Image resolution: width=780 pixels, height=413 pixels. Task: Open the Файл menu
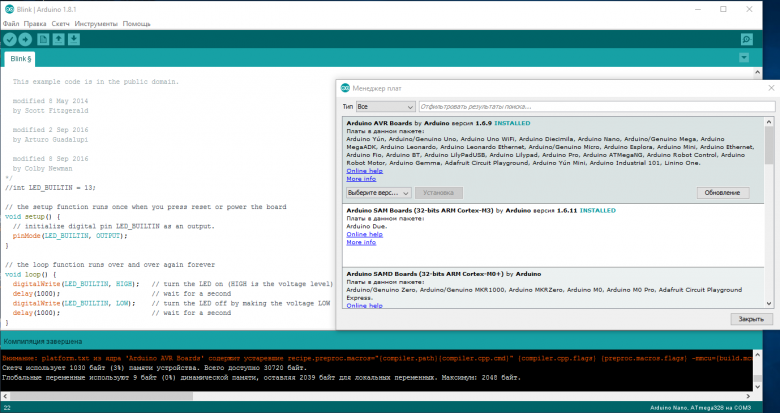pyautogui.click(x=11, y=23)
